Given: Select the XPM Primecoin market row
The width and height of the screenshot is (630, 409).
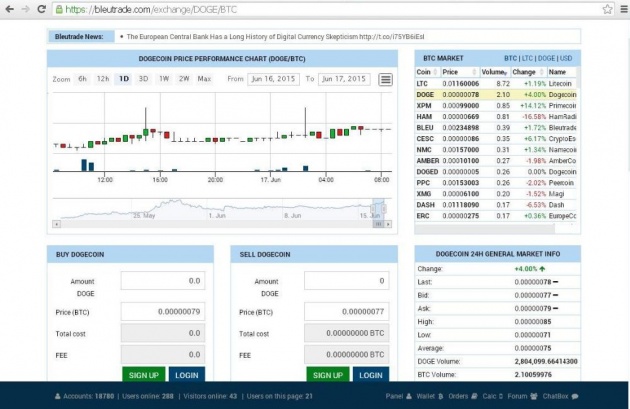Looking at the screenshot, I should (496, 106).
